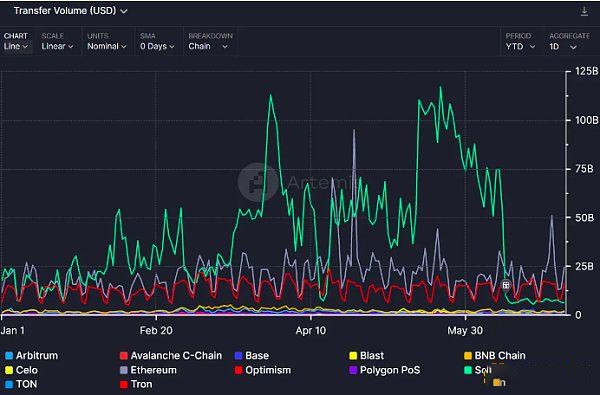
Task: Click the 50B y-axis label
Action: pos(584,218)
